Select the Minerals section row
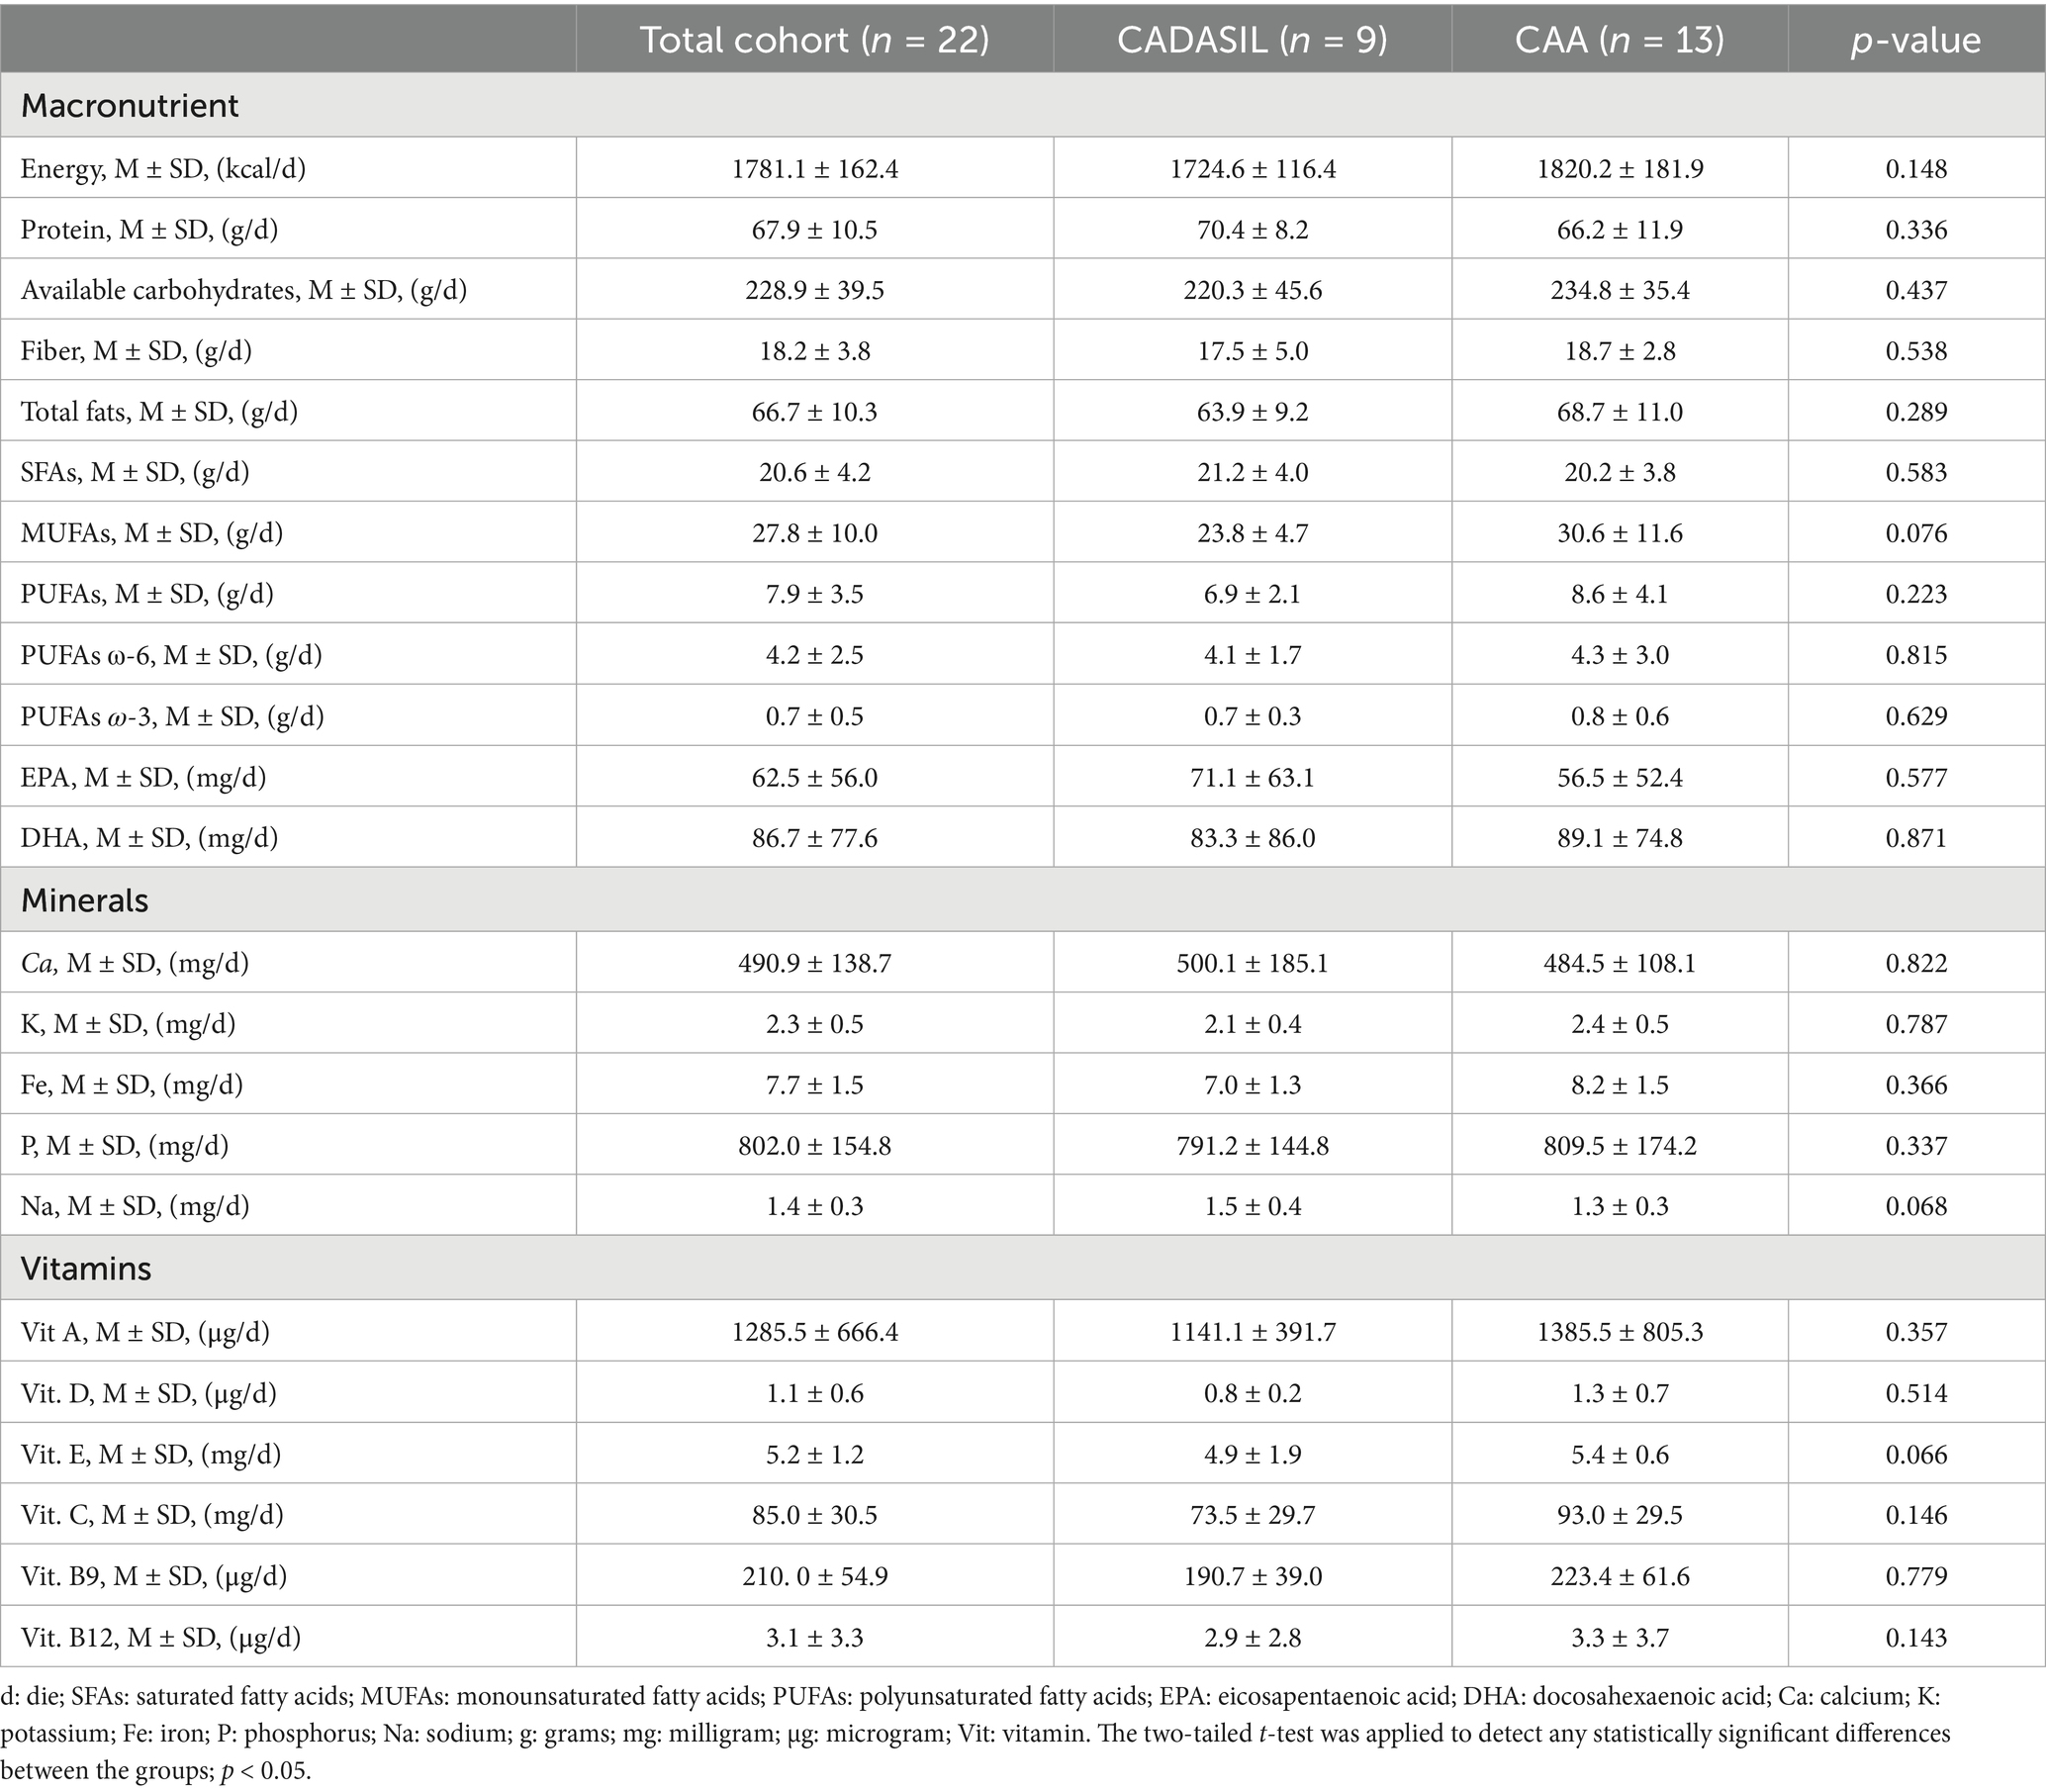The image size is (2046, 1792). coord(1023,900)
